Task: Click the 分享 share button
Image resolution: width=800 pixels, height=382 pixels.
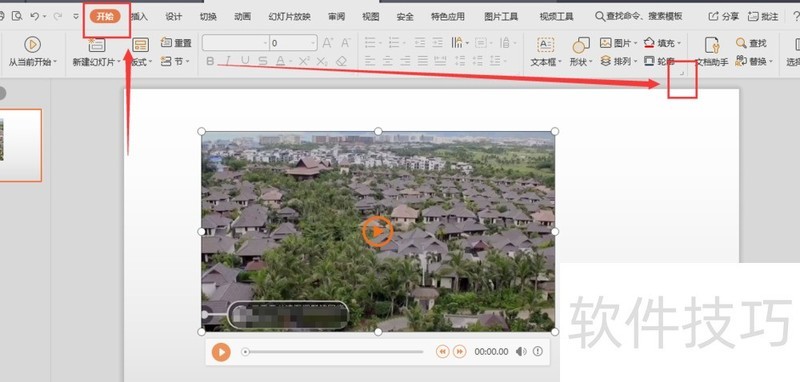Action: click(x=723, y=16)
